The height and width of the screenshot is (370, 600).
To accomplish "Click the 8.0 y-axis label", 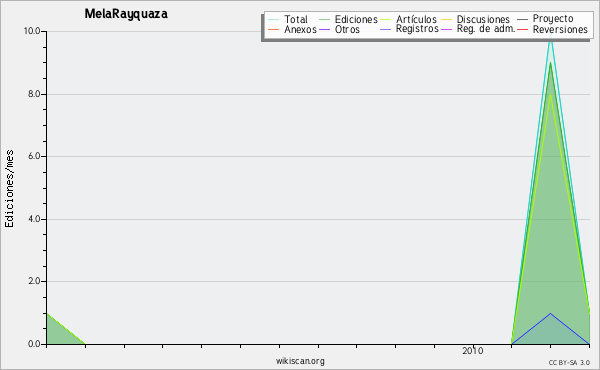I will [x=34, y=94].
